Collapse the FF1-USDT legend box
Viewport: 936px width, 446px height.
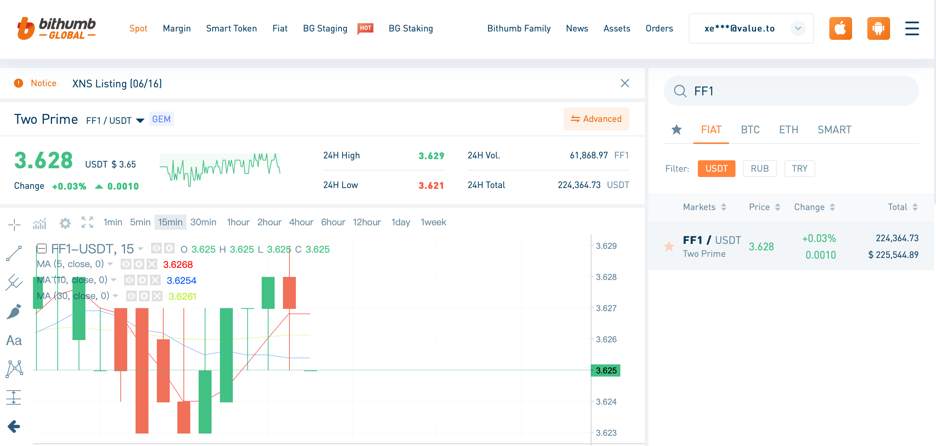click(x=42, y=249)
